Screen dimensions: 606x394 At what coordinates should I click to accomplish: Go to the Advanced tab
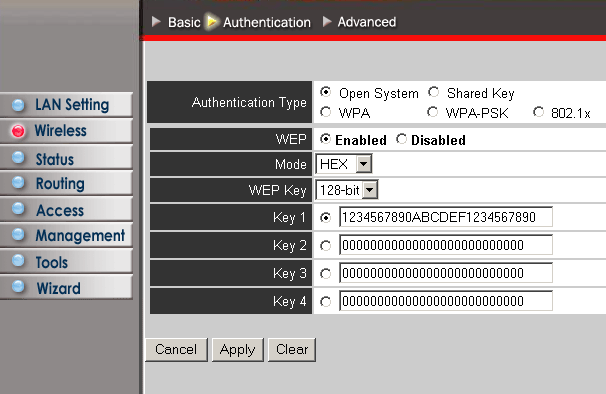pyautogui.click(x=367, y=22)
